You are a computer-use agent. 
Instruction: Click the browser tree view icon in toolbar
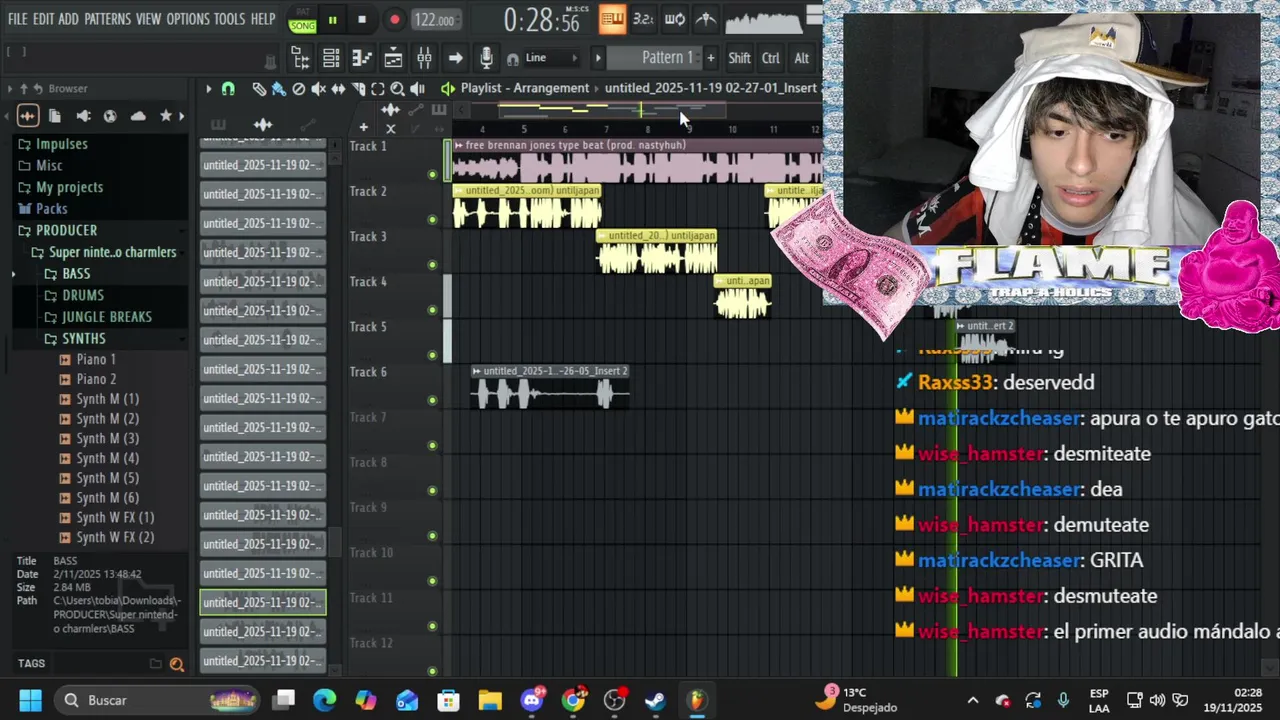(x=301, y=58)
